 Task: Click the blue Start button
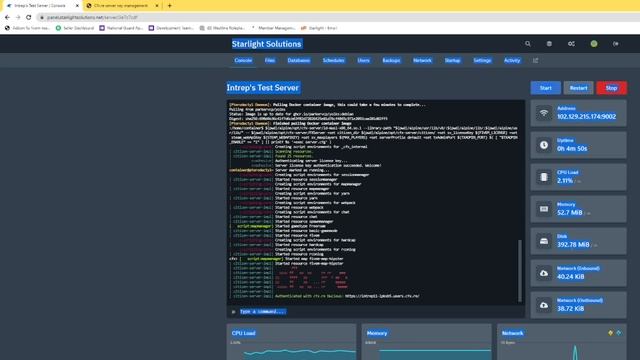coord(546,88)
